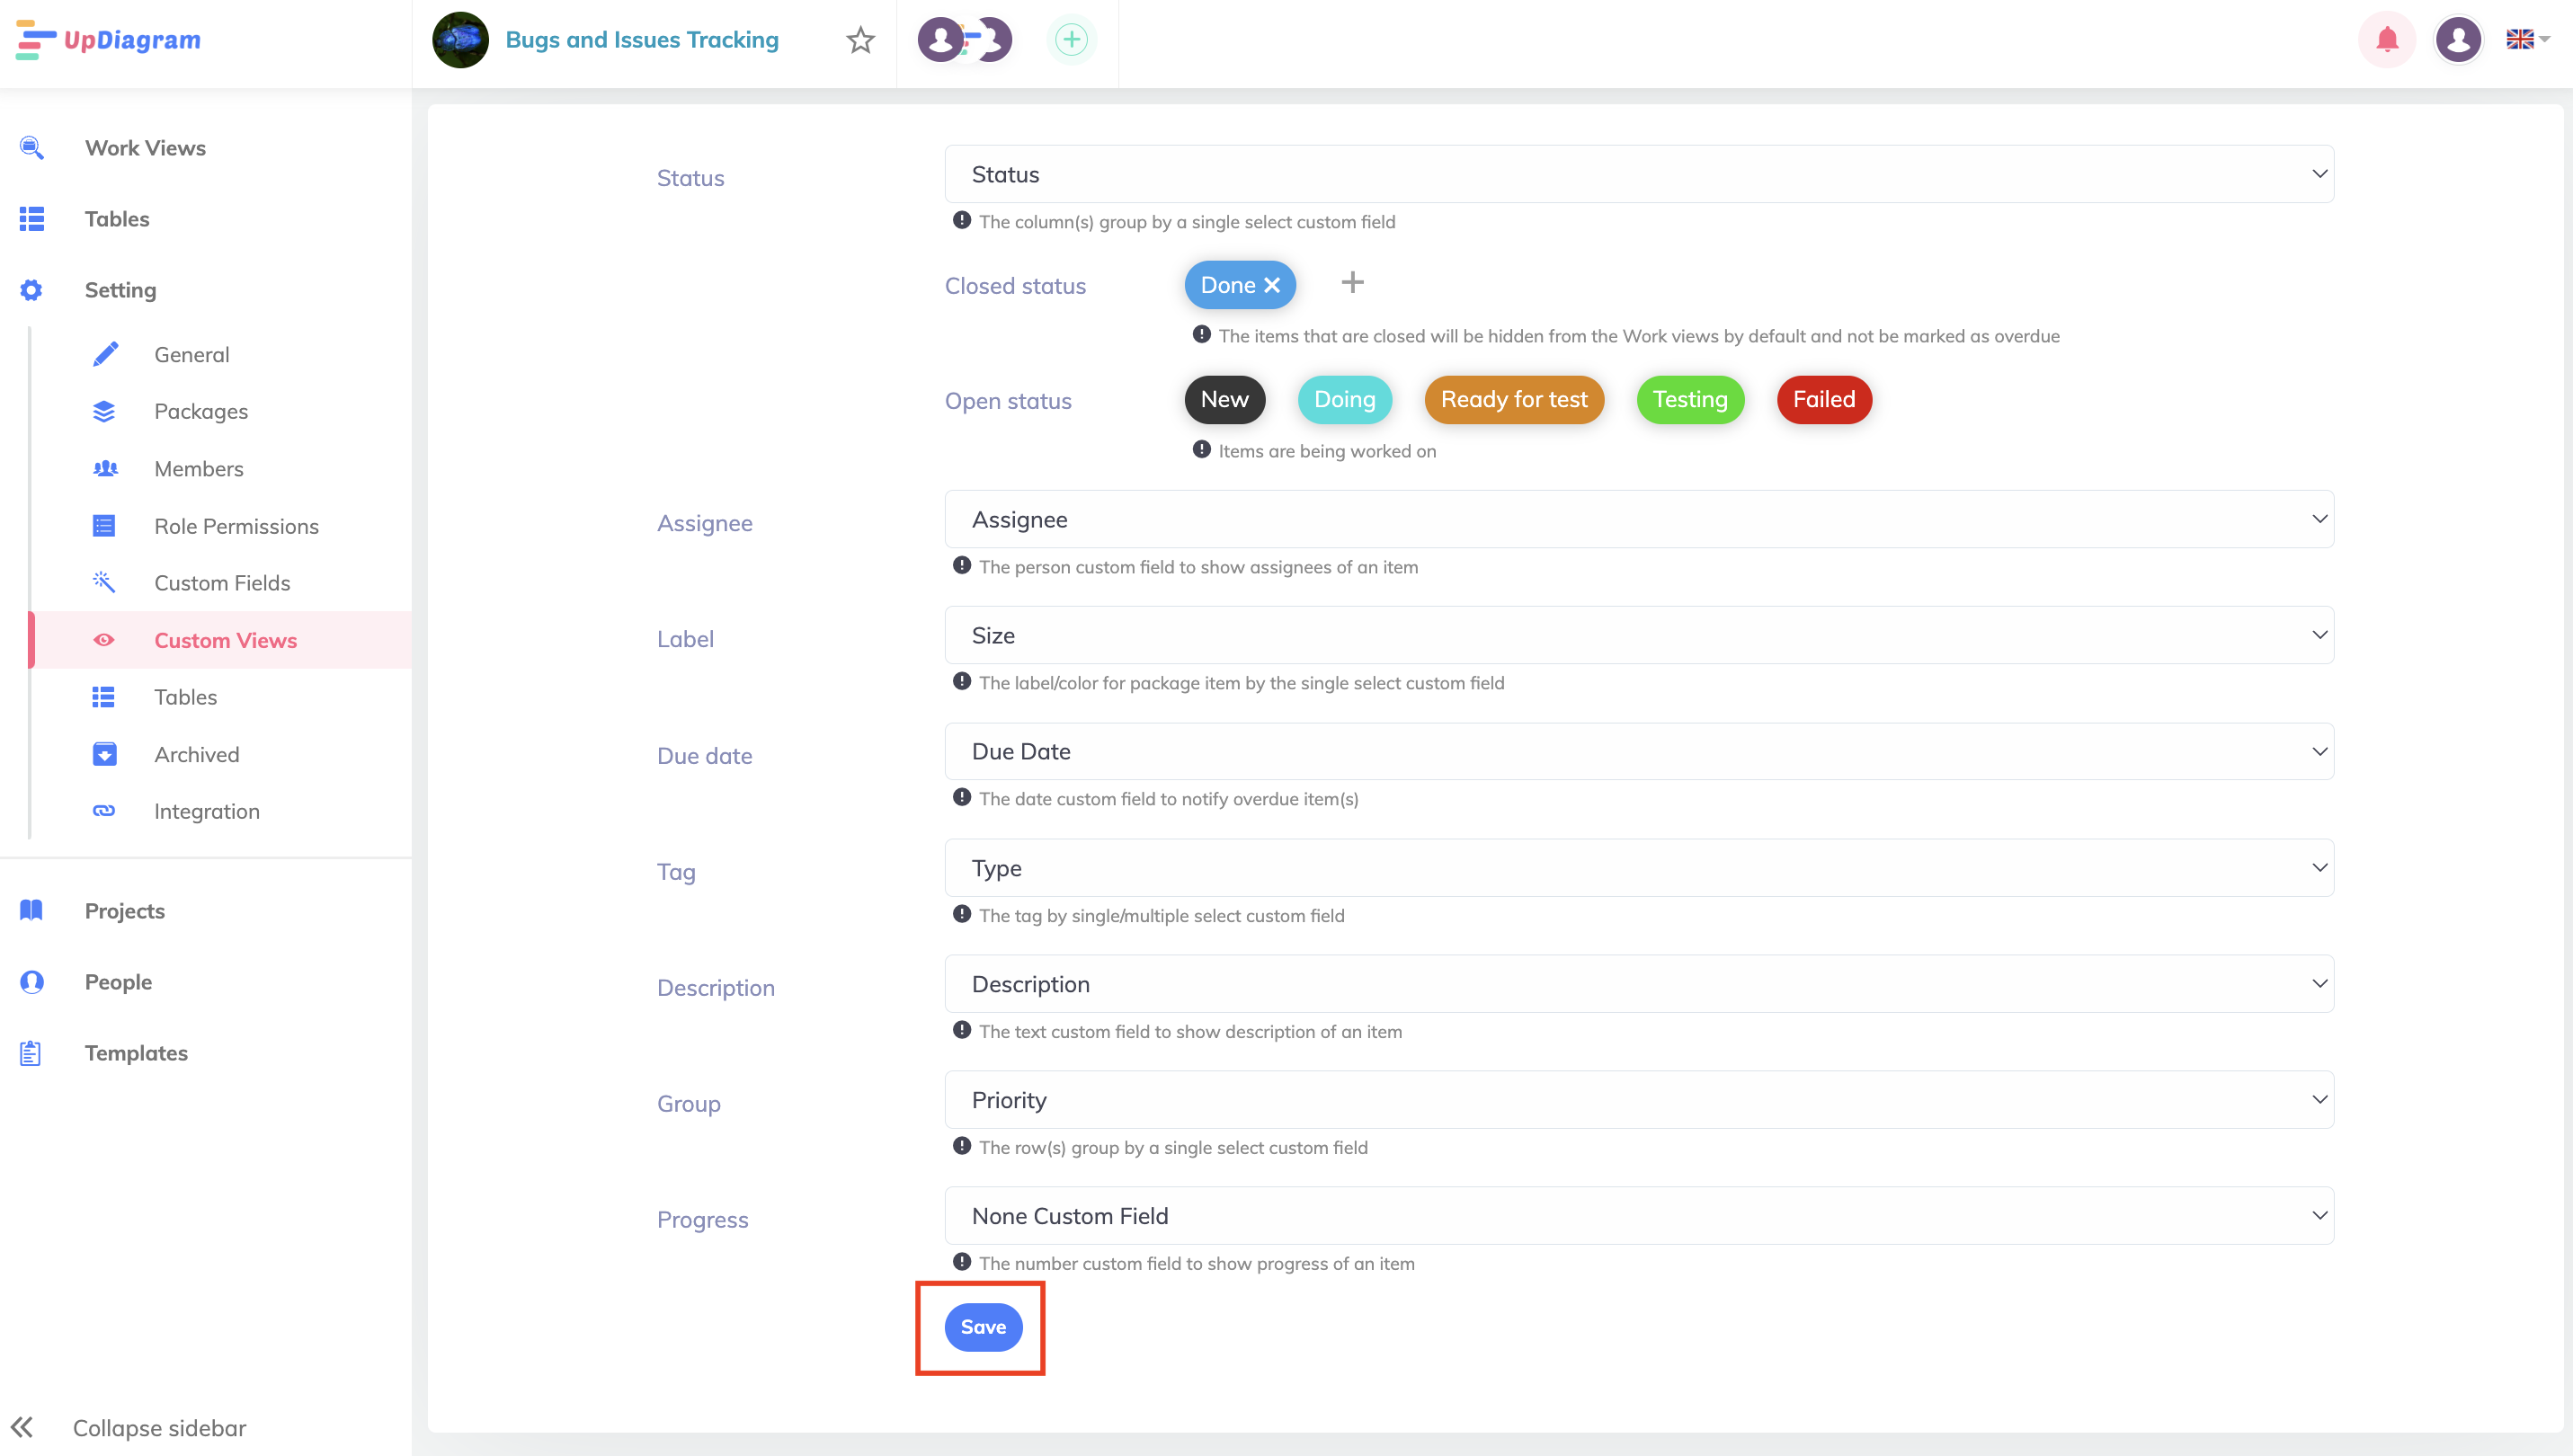Click the Packages layers icon
This screenshot has height=1456, width=2573.
[x=104, y=412]
